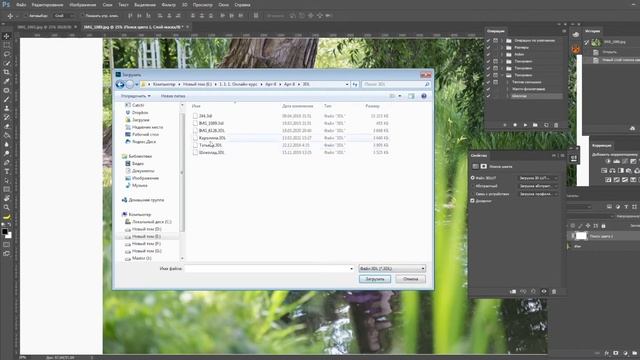Click the play action button in Operations panel
The height and width of the screenshot is (360, 640).
point(525,125)
